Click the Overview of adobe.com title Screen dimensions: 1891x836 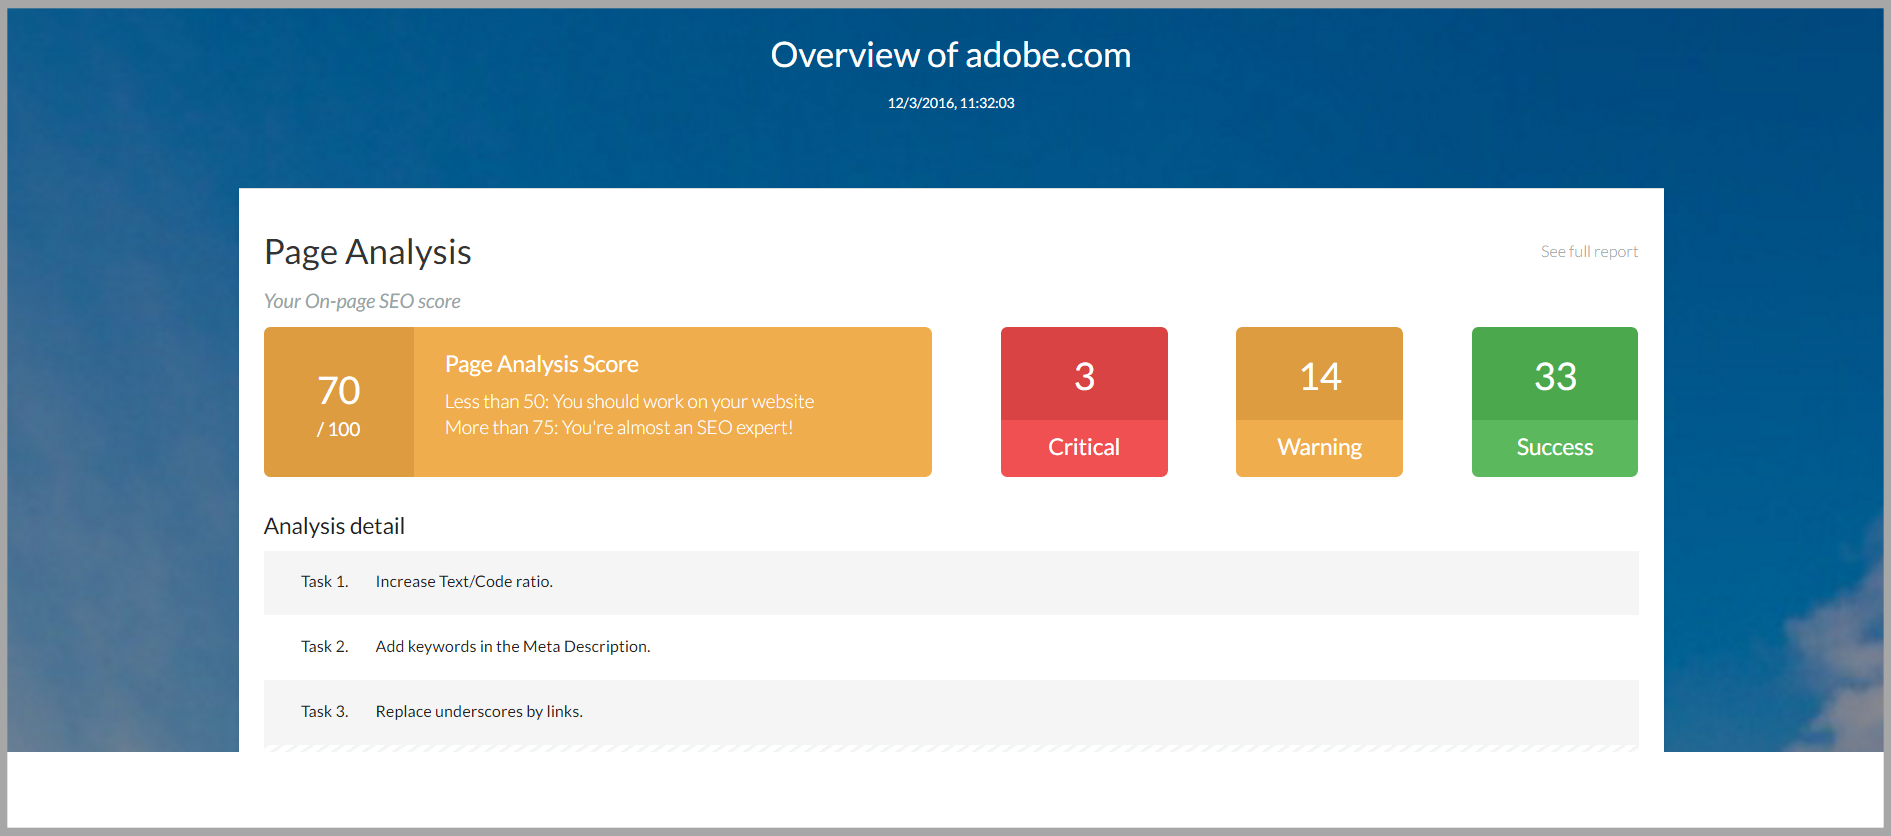[951, 55]
